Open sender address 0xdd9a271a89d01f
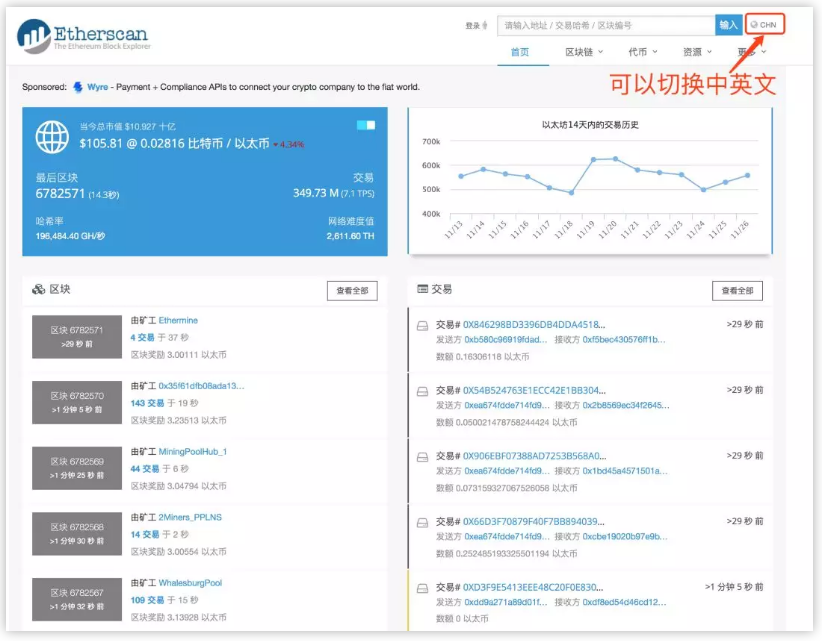 (x=505, y=602)
